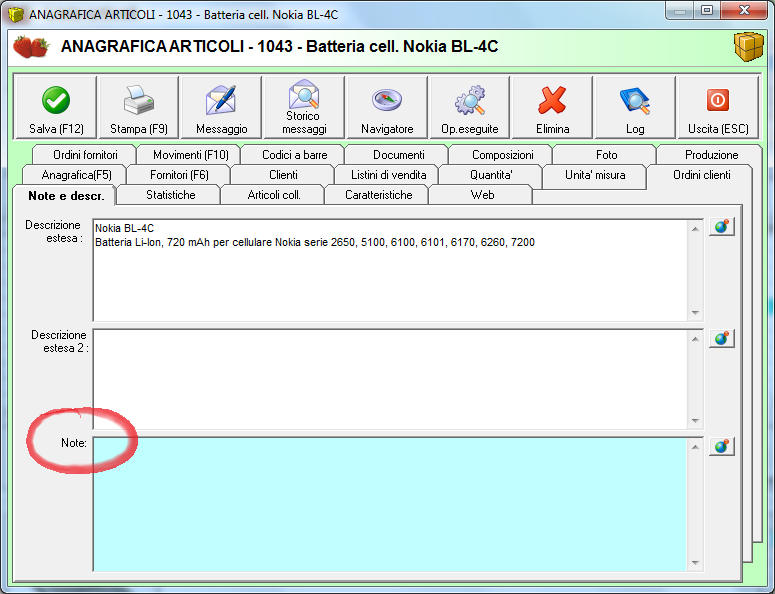Switch to Ordini fornitori tab
This screenshot has height=594, width=775.
(85, 155)
